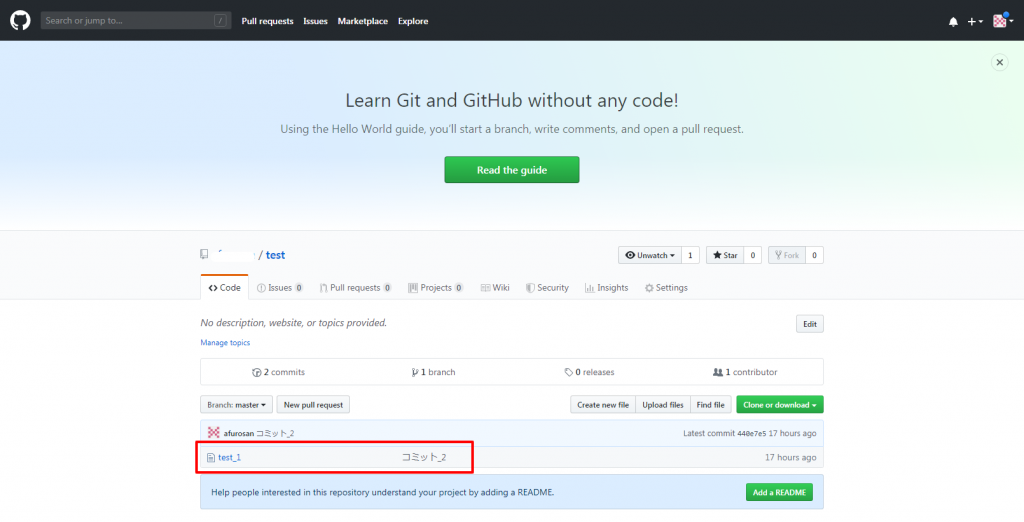This screenshot has height=522, width=1024.
Task: View the watchers count 1
Action: click(x=690, y=255)
